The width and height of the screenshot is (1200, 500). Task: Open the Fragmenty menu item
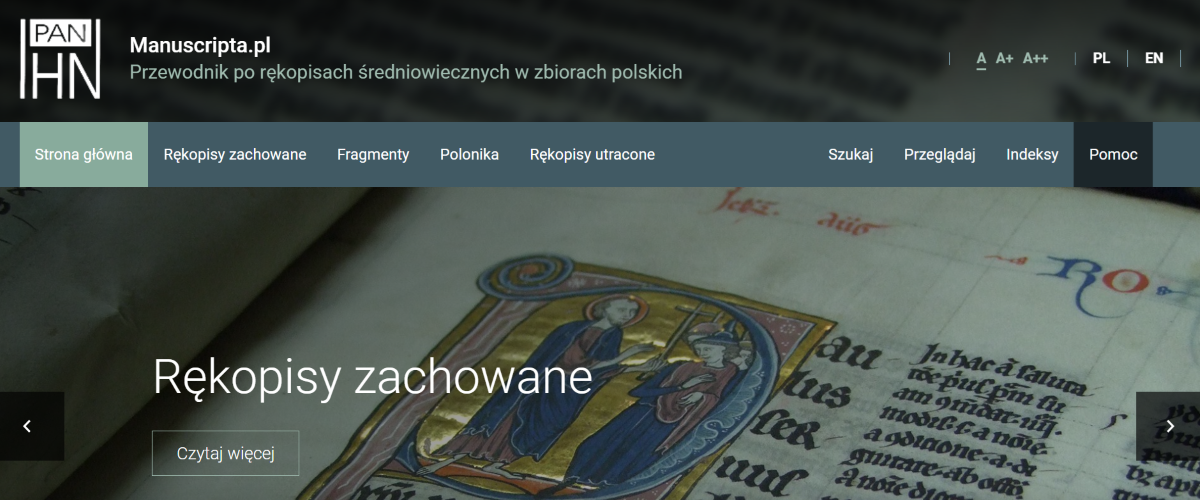pyautogui.click(x=373, y=154)
